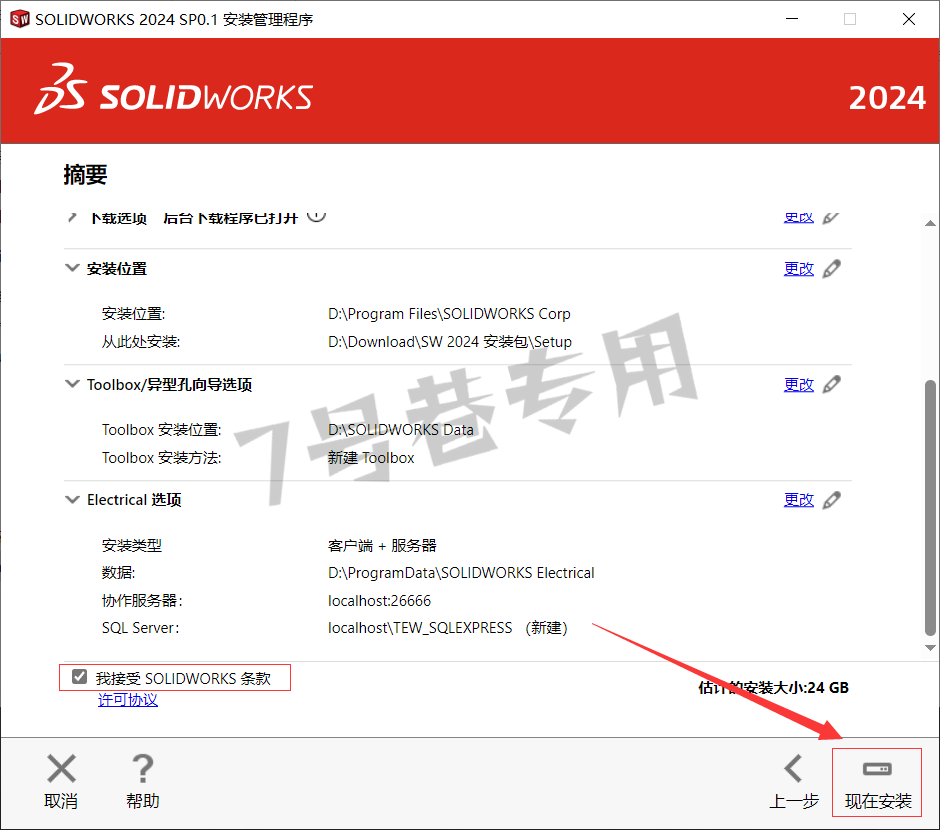Click the scrollbar down arrow
The height and width of the screenshot is (830, 940).
coord(930,647)
